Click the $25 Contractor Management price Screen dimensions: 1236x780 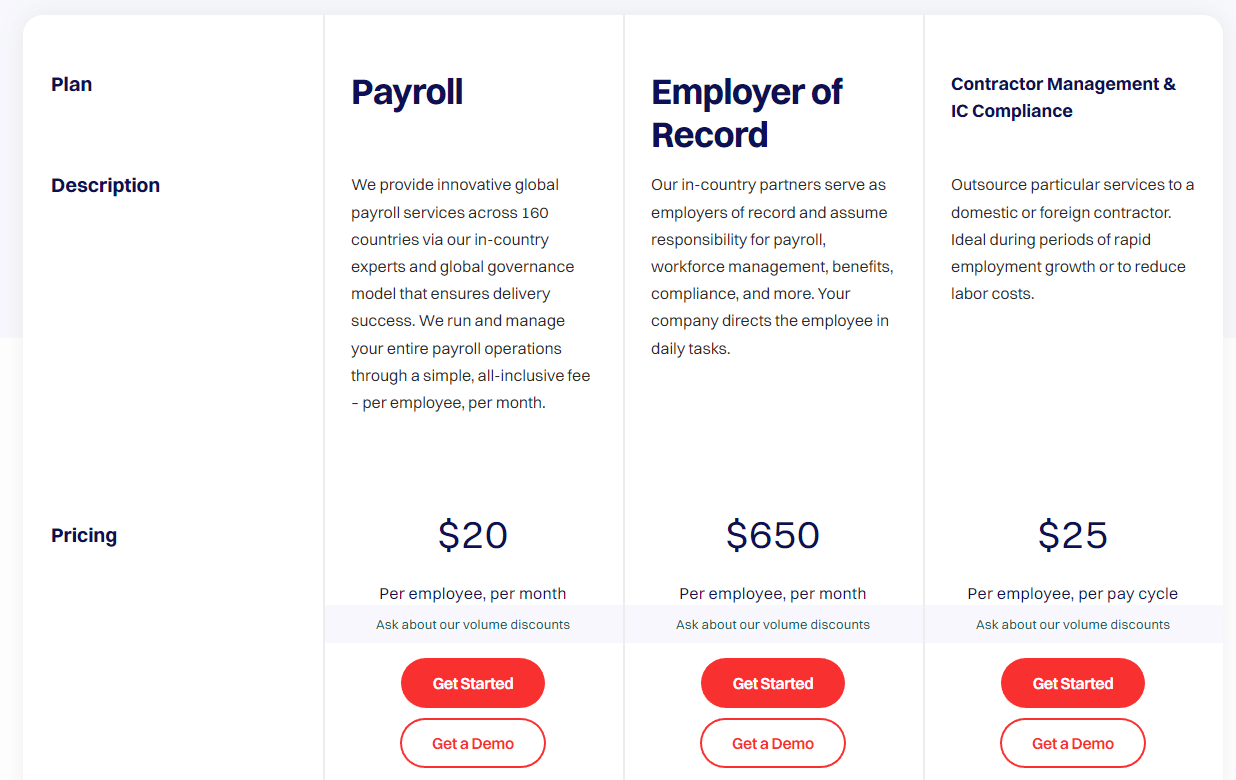[x=1072, y=536]
